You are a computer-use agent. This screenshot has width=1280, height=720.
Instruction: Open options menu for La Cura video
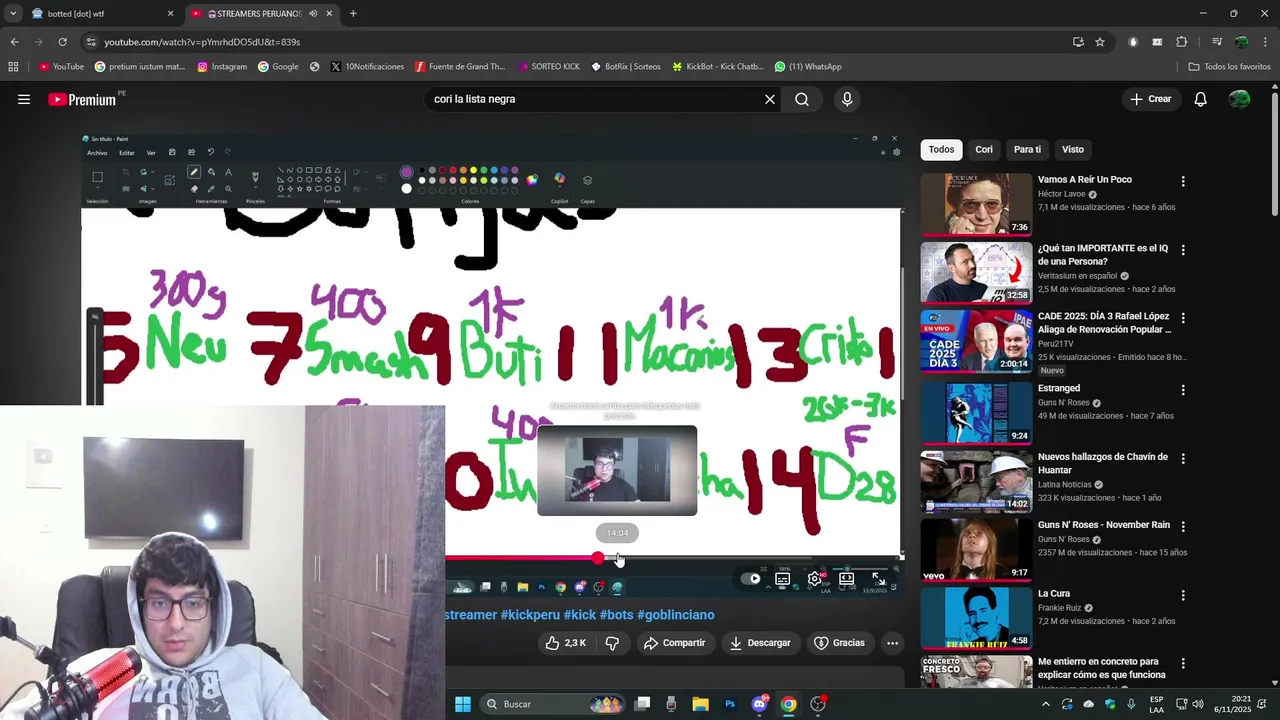coord(1183,595)
